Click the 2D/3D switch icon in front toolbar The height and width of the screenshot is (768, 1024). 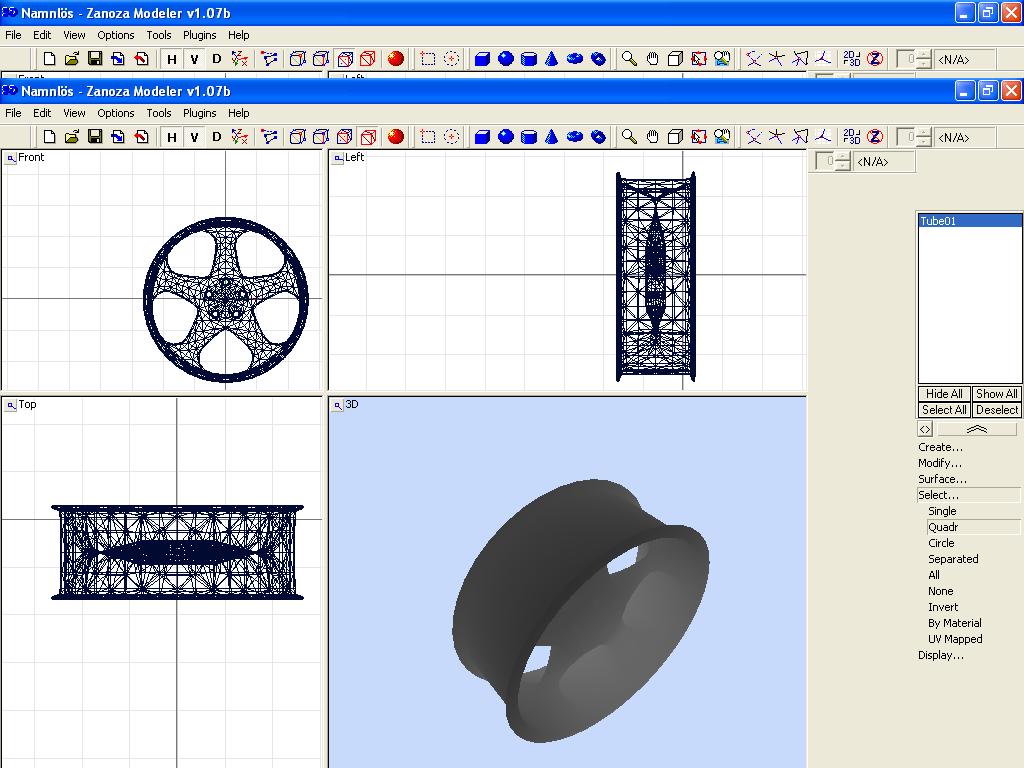[x=852, y=137]
